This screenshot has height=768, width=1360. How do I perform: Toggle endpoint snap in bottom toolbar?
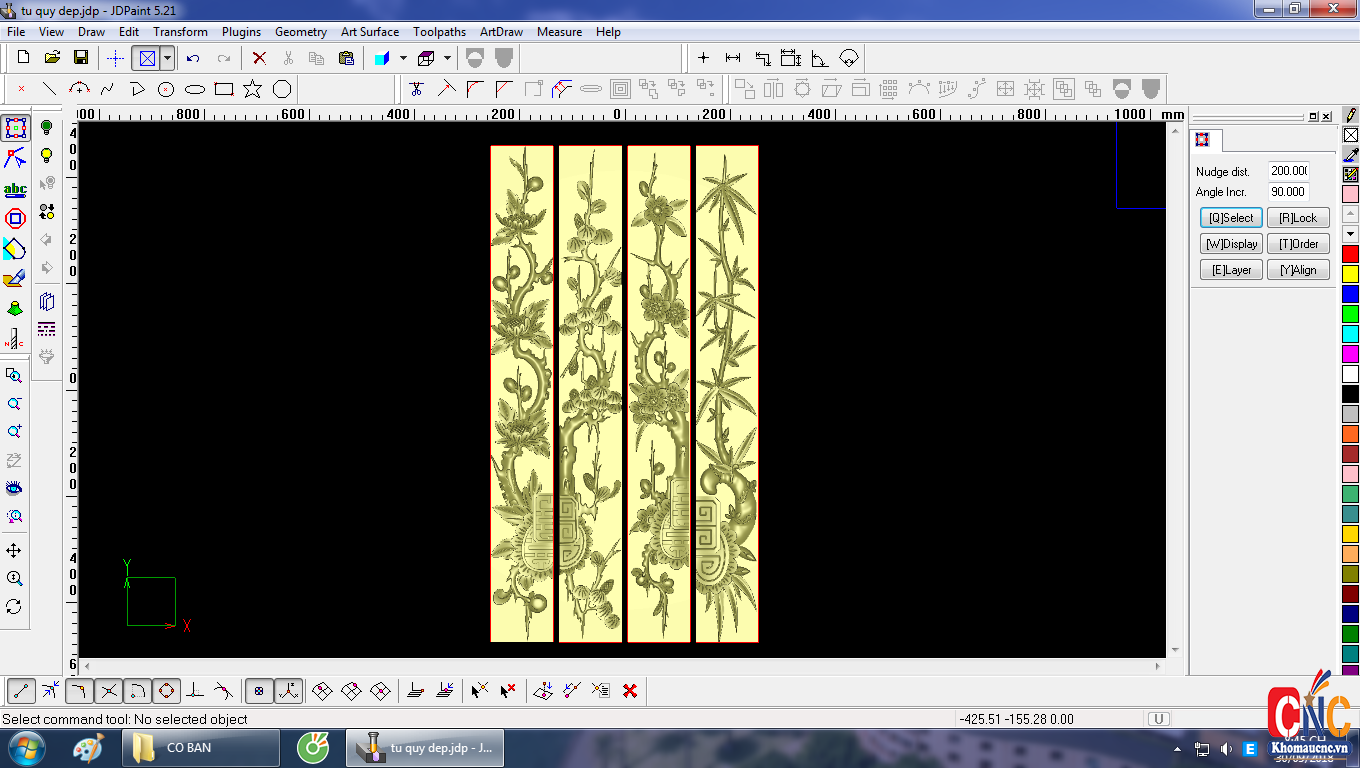[x=21, y=691]
